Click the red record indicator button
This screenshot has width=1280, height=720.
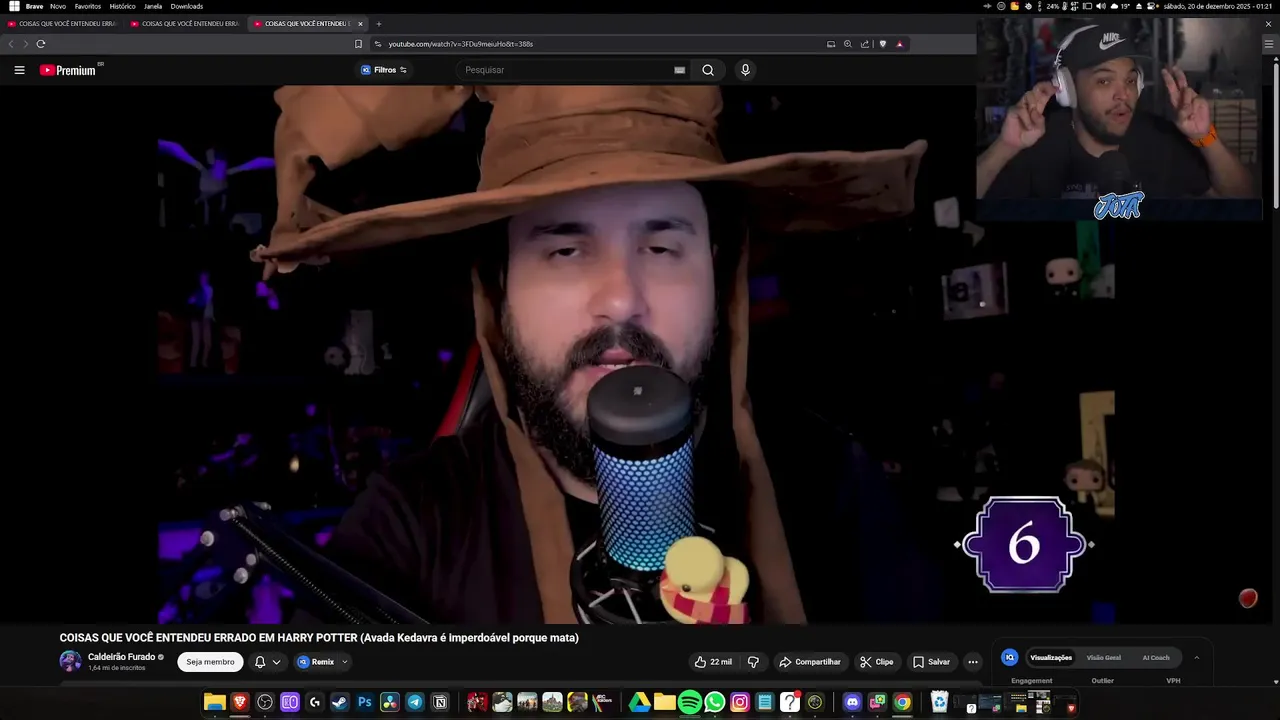tap(1248, 598)
